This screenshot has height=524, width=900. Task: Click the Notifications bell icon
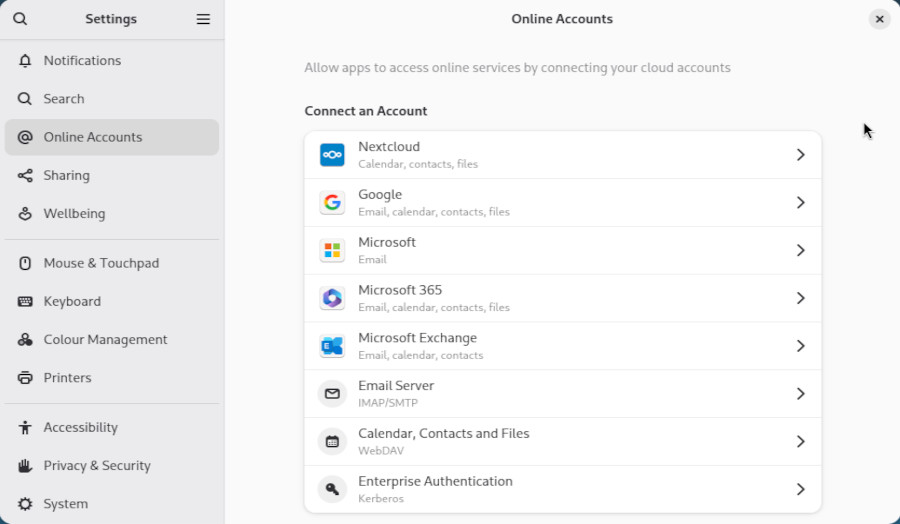25,60
